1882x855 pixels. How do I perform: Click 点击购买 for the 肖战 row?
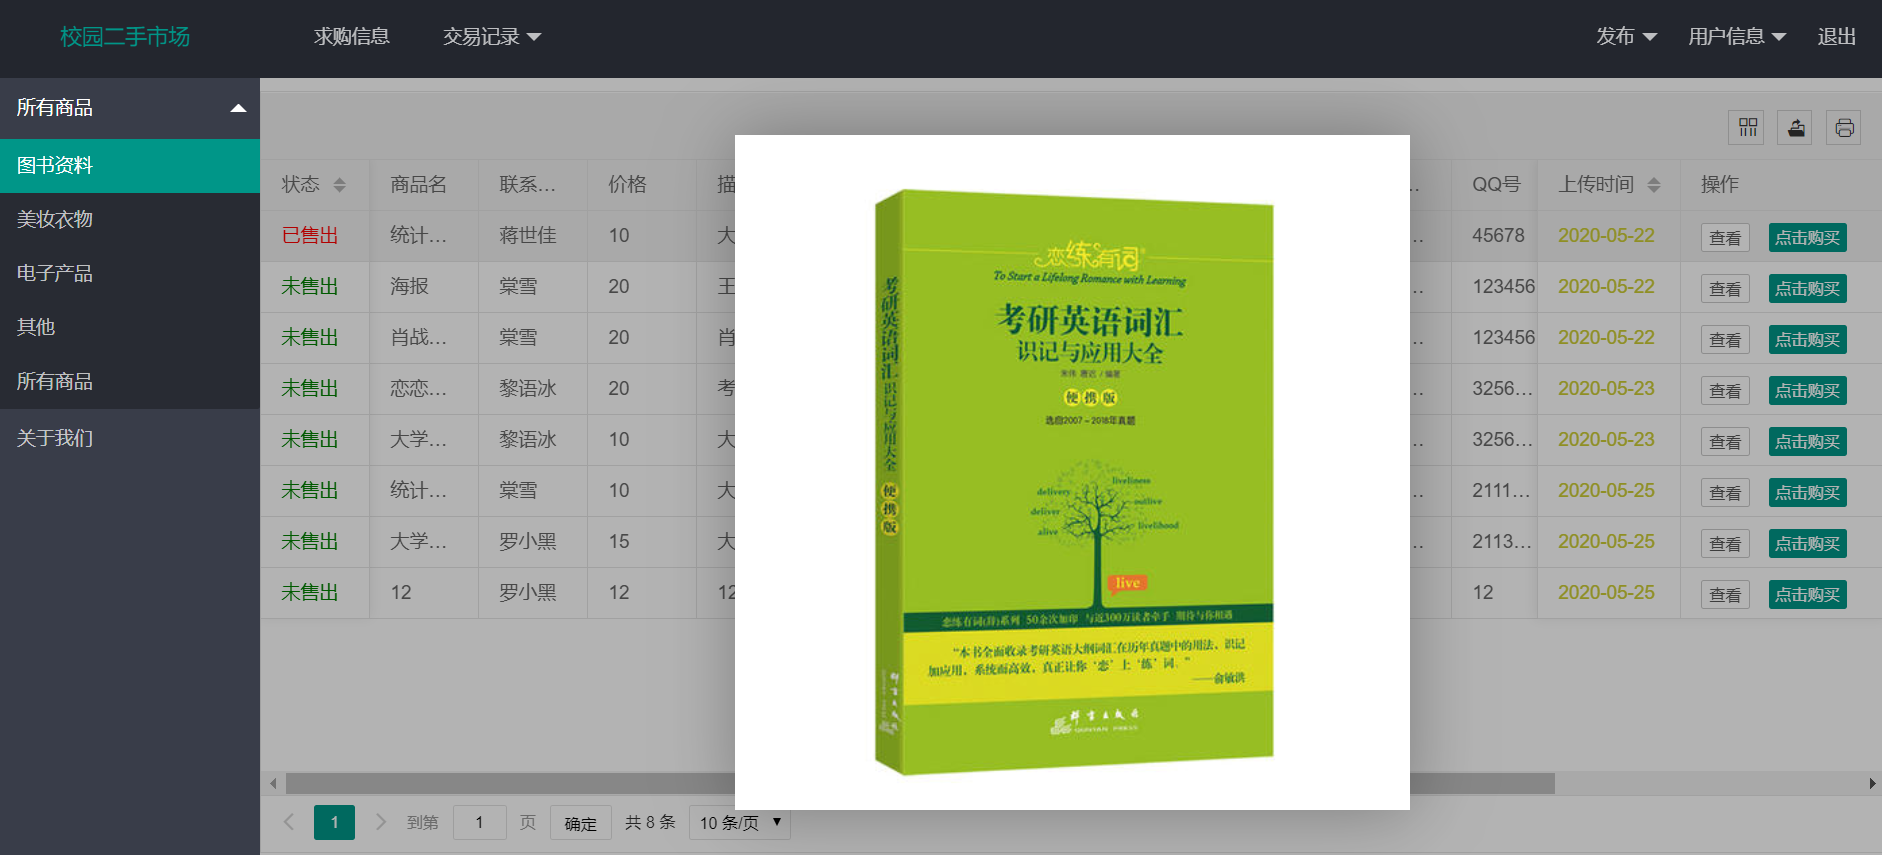tap(1807, 340)
